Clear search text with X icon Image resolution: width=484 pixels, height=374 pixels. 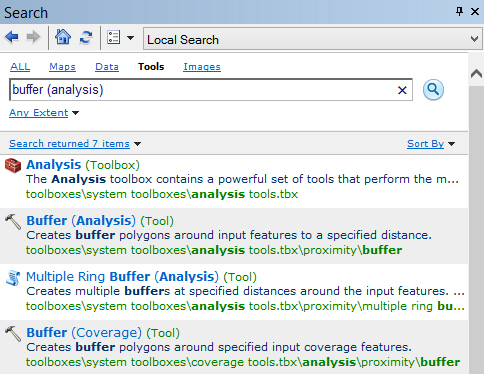click(402, 90)
